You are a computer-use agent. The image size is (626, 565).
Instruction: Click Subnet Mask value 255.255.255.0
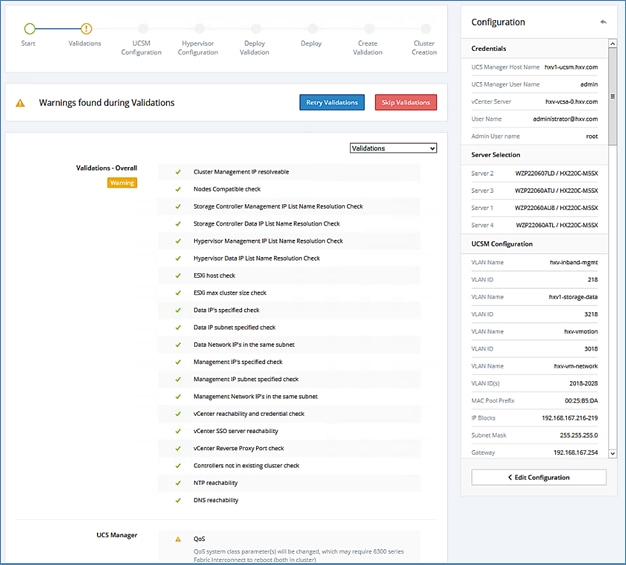579,435
